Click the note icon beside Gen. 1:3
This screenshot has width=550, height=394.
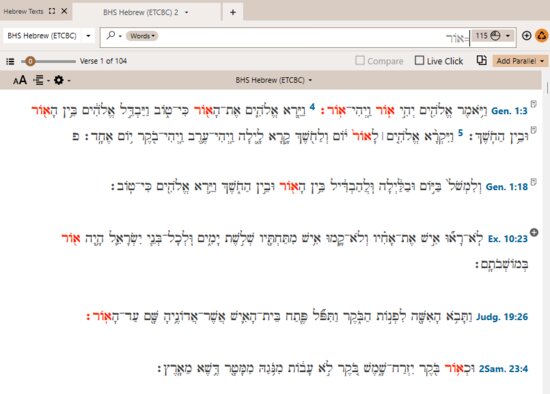pos(534,104)
